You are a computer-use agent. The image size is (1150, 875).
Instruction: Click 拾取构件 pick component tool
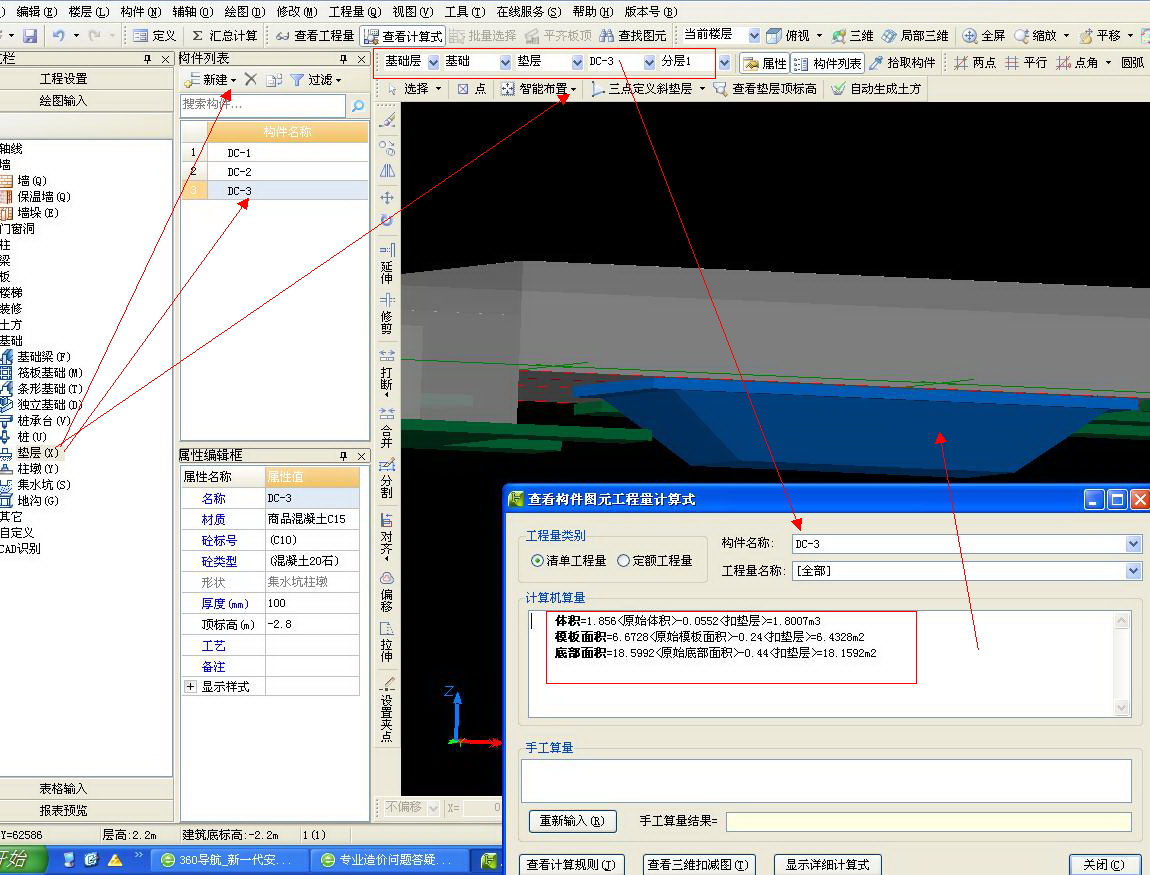pos(901,63)
